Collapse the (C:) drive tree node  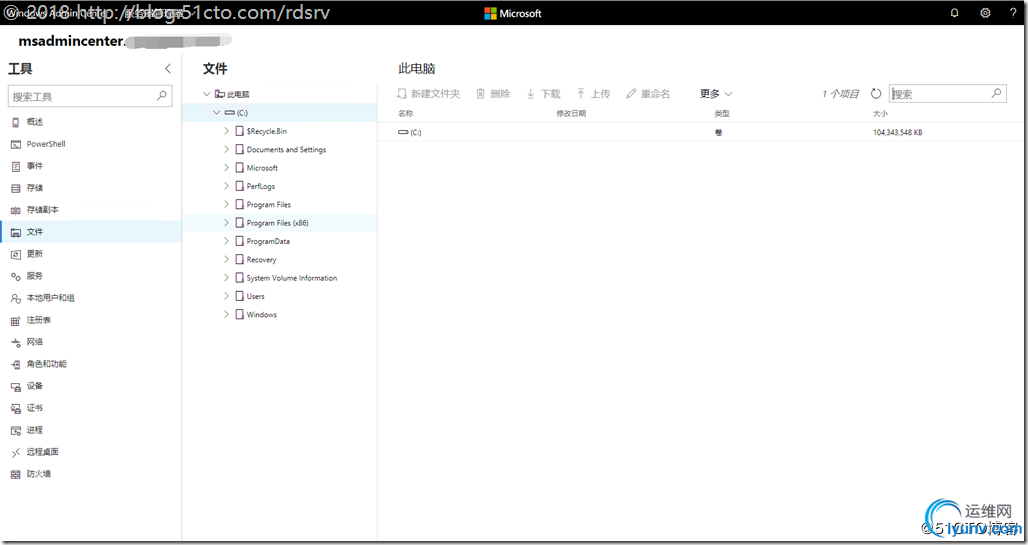click(217, 113)
